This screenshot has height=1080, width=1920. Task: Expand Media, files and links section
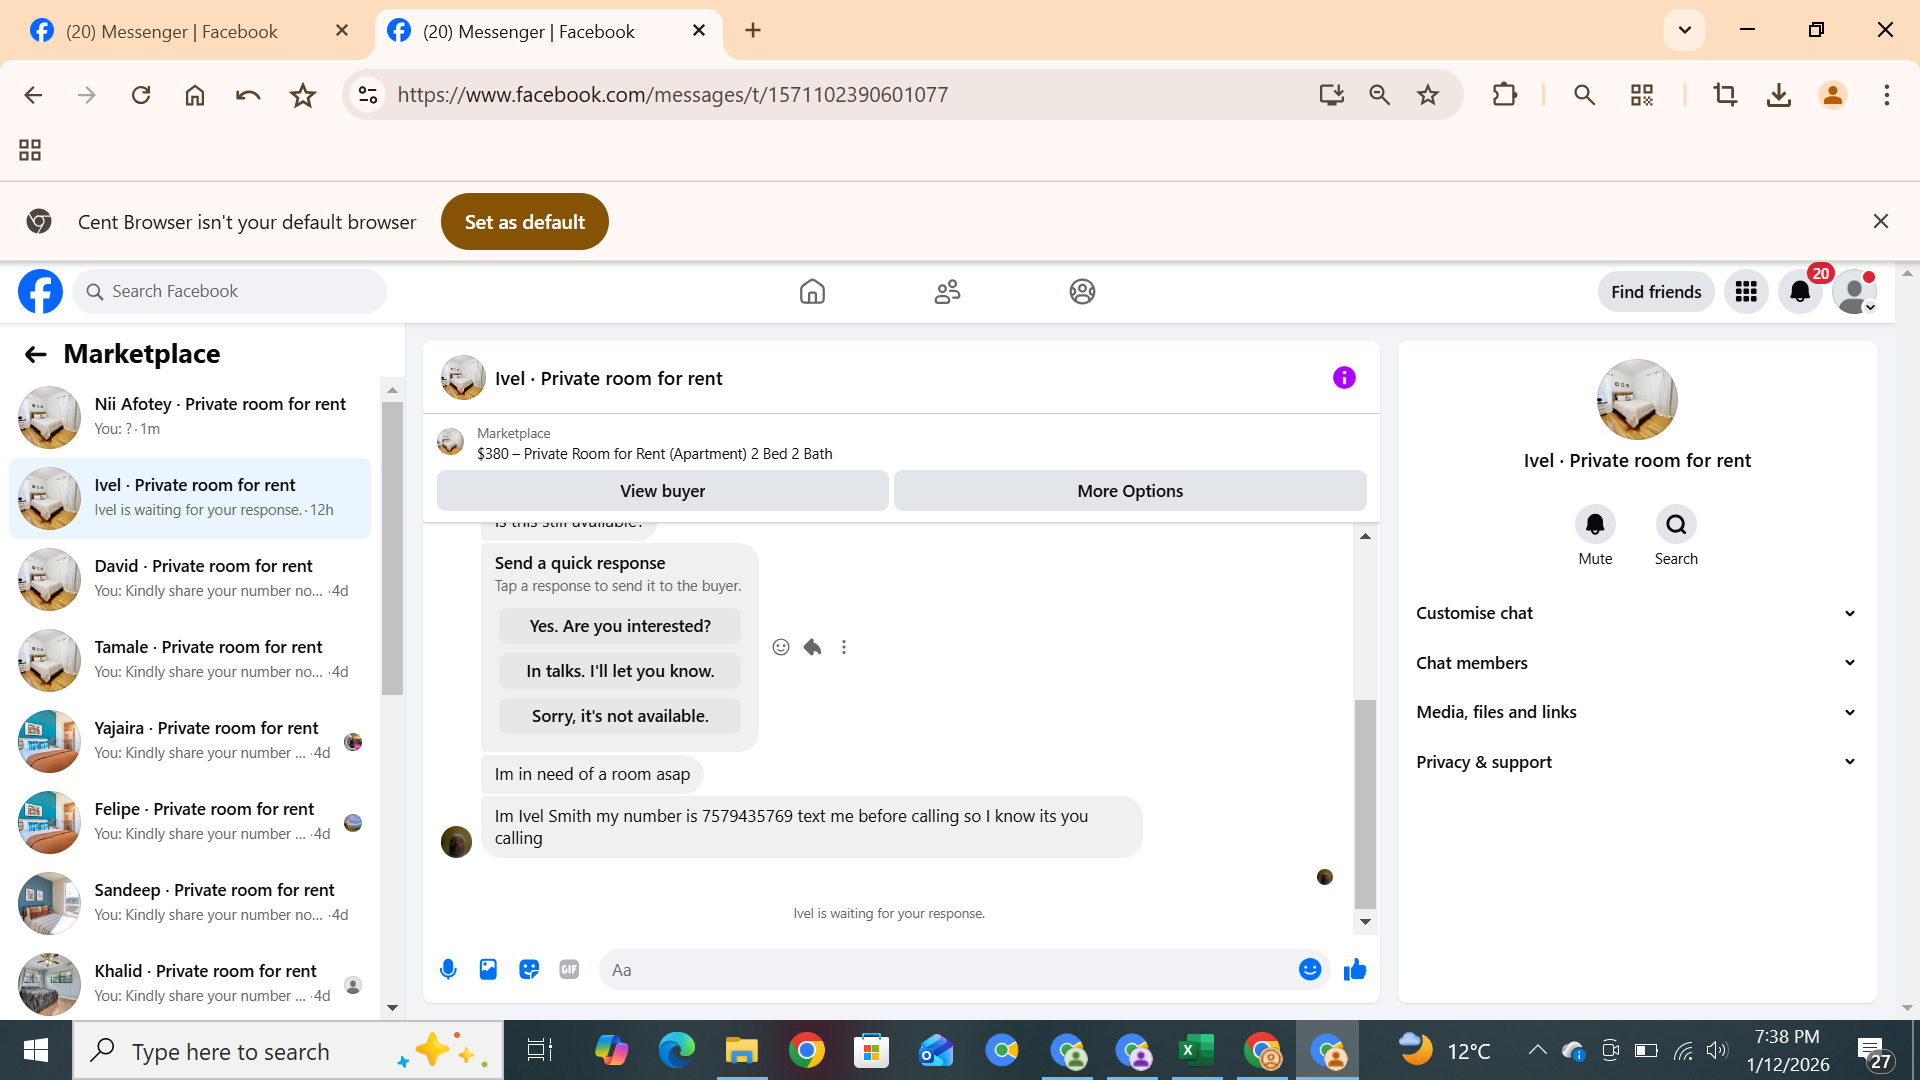coord(1636,712)
